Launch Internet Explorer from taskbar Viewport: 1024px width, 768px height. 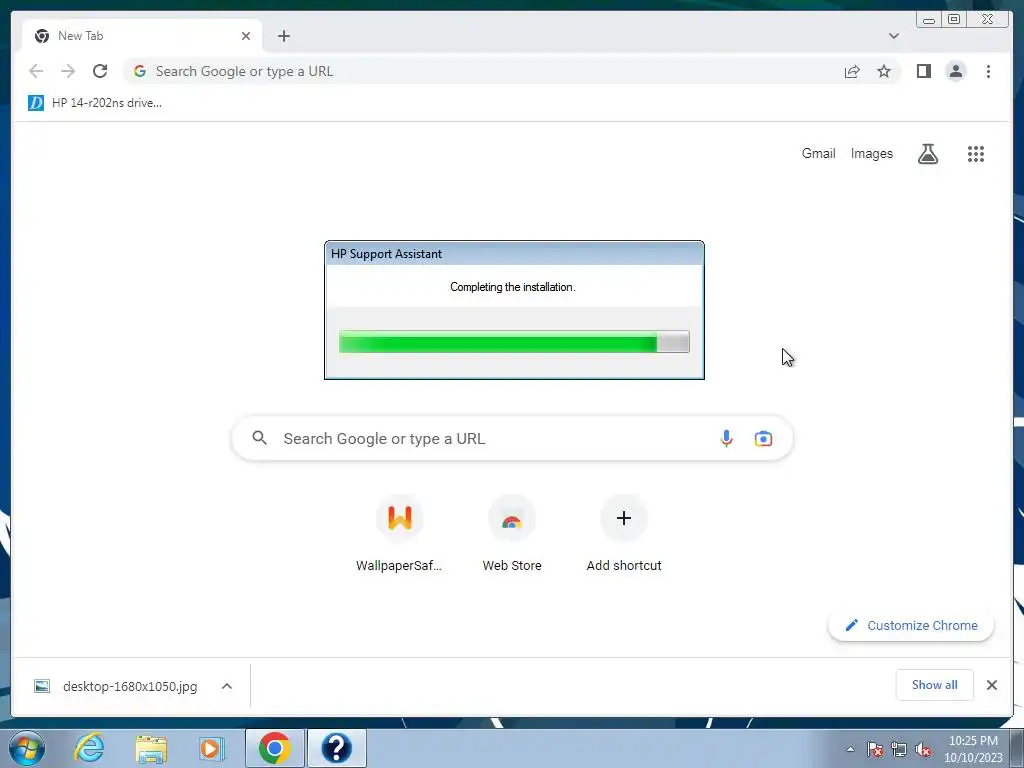click(x=89, y=748)
